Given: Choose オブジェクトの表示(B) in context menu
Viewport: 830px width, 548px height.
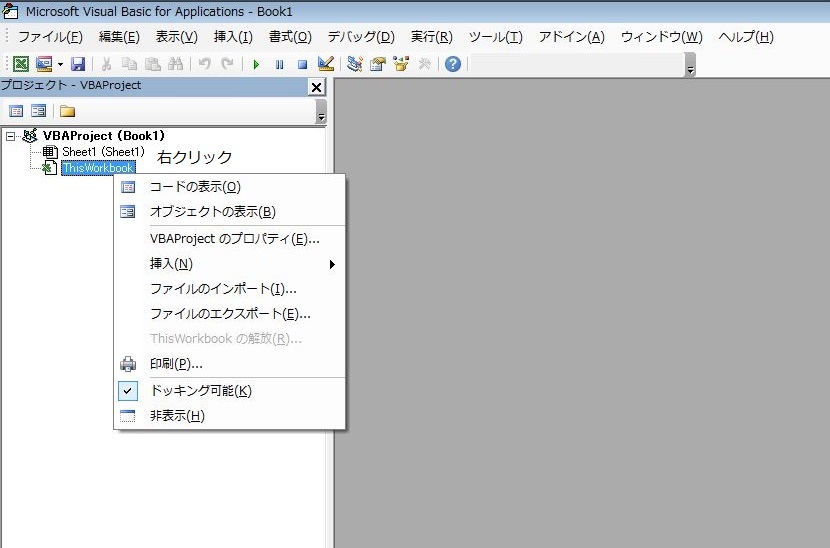Looking at the screenshot, I should (230, 212).
